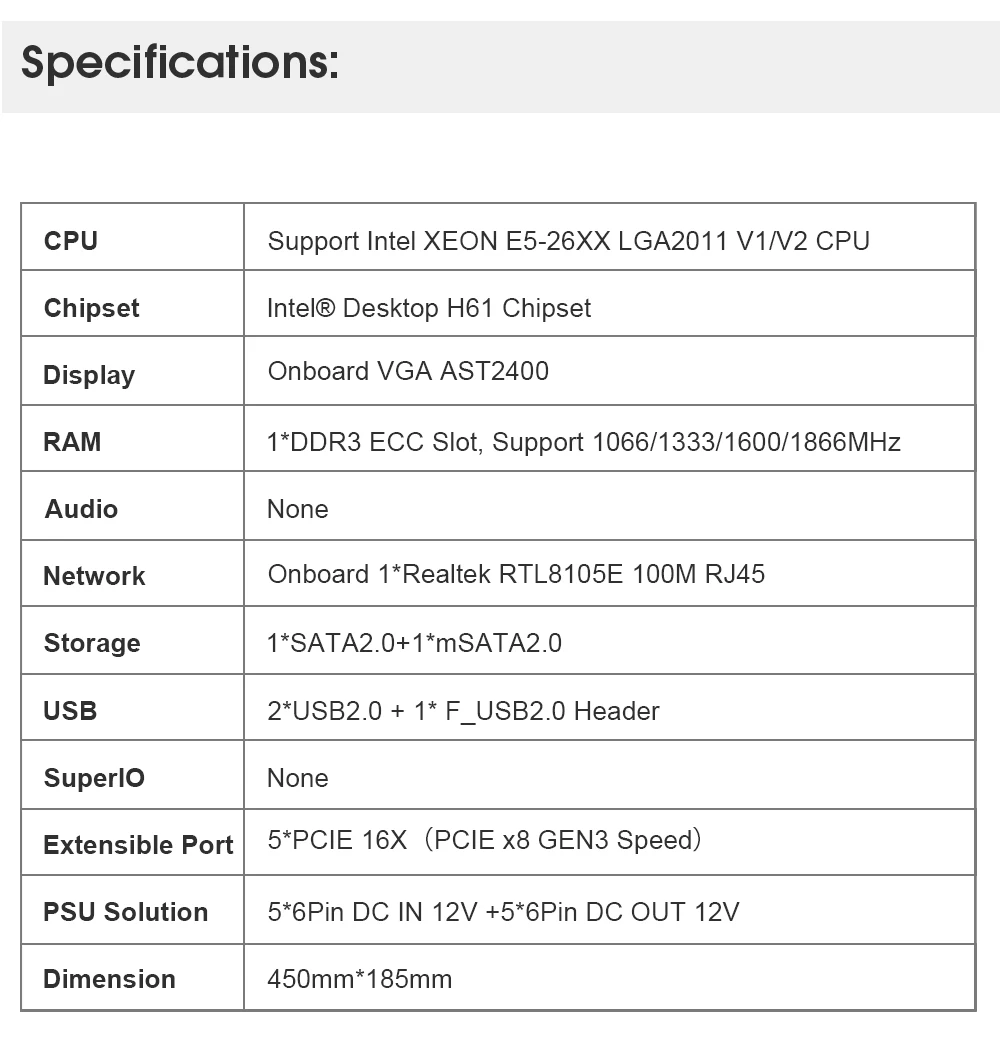Click the Network row label
This screenshot has width=1000, height=1046.
[x=94, y=576]
